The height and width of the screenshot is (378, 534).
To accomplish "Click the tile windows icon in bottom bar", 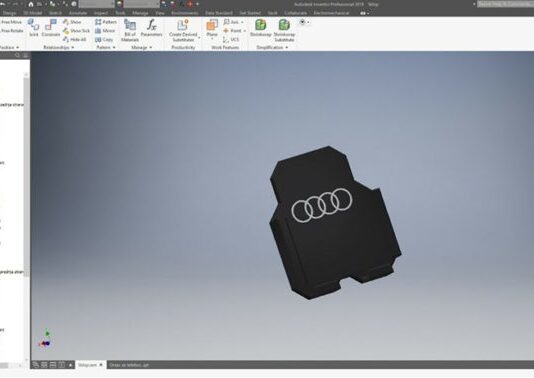I will (44, 365).
